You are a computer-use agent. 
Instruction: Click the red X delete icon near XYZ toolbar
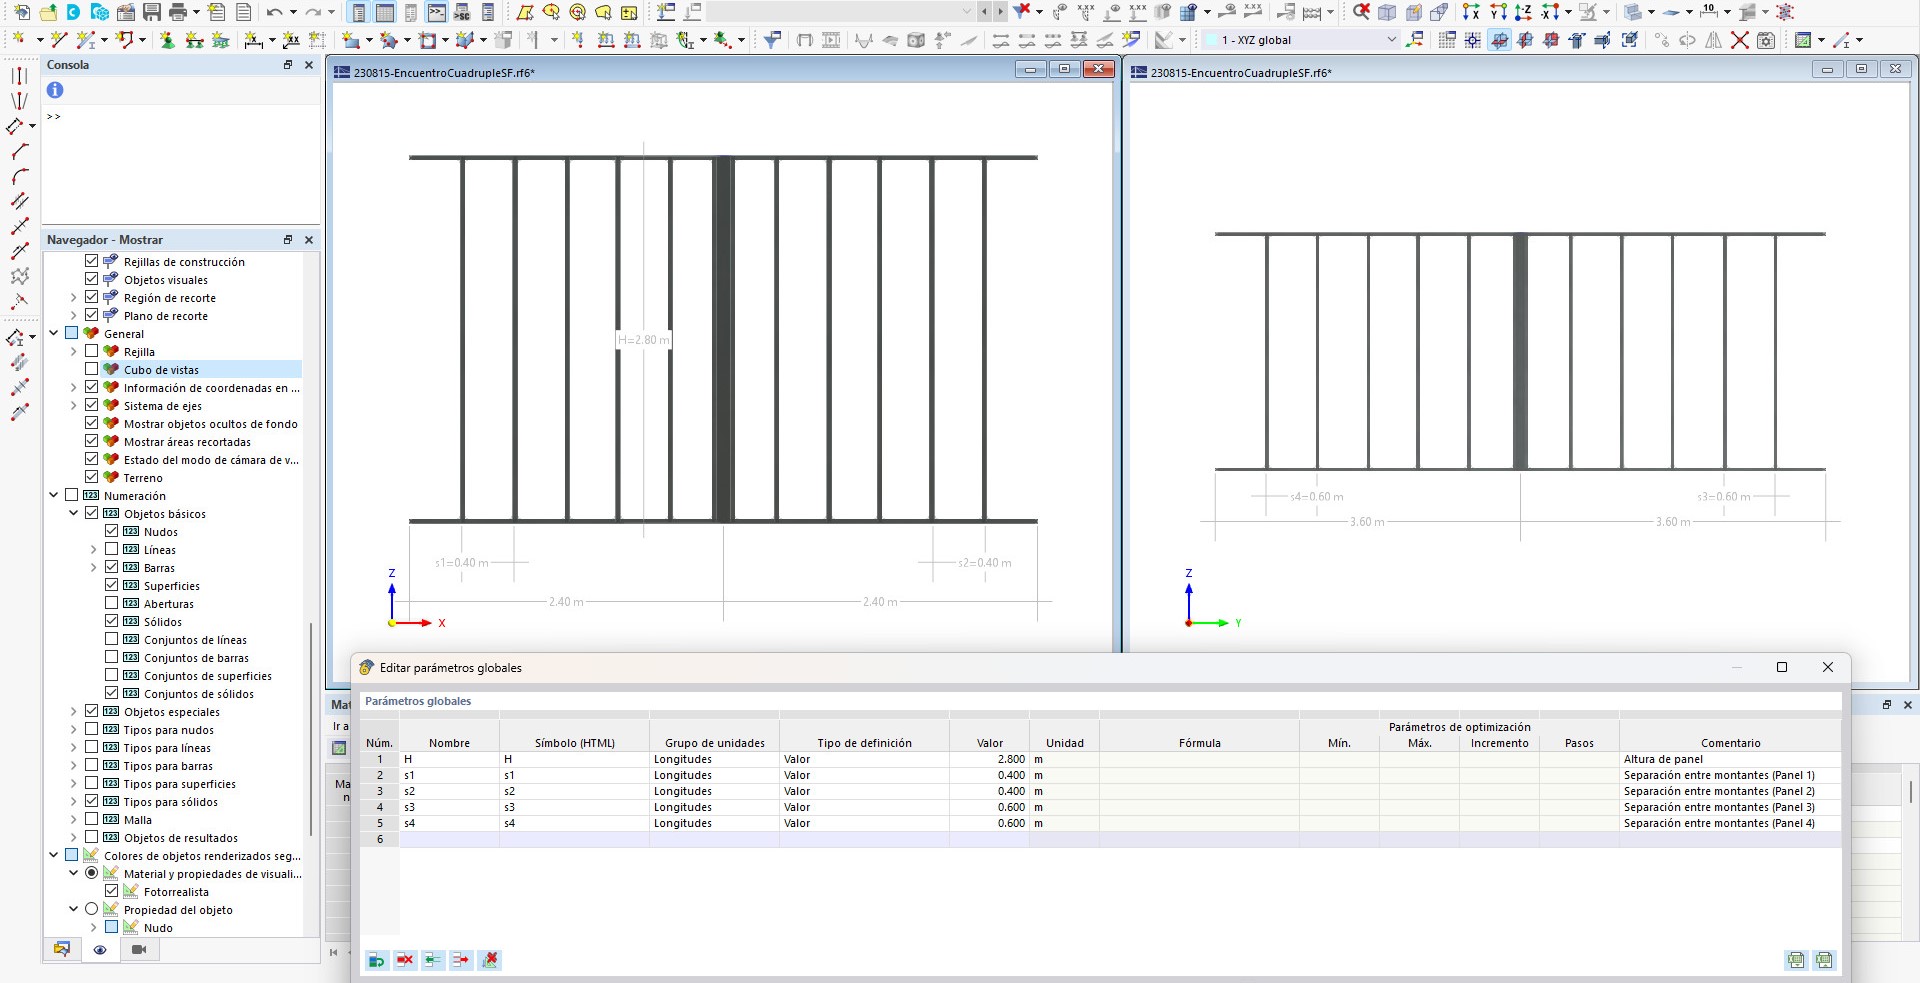1740,40
